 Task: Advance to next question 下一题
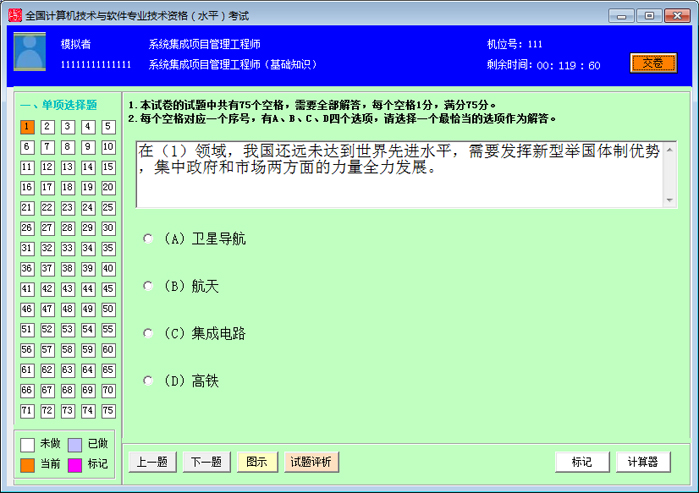206,462
